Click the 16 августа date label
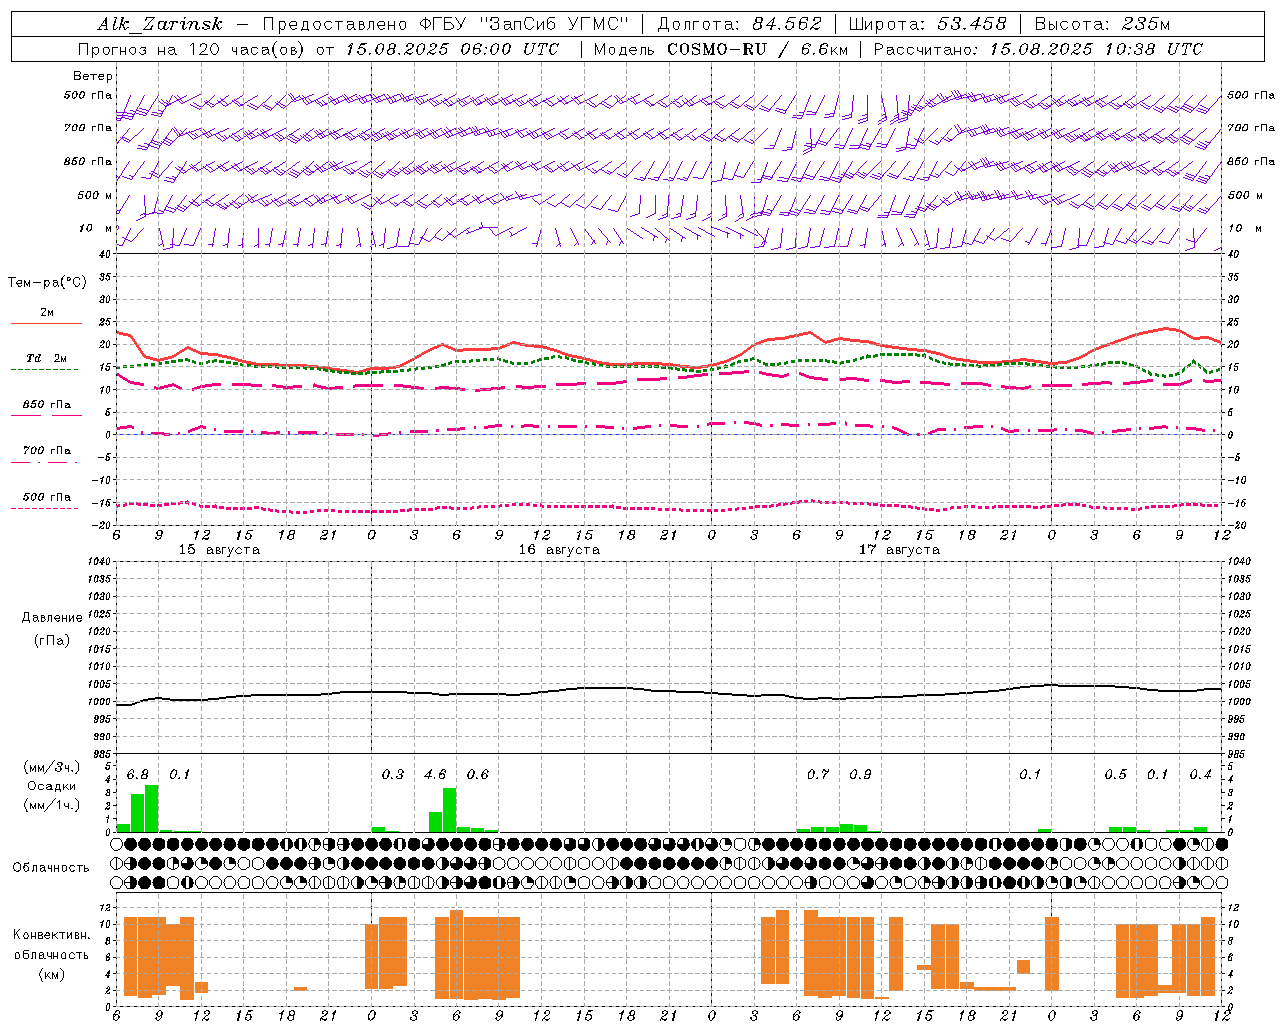The width and height of the screenshot is (1280, 1024). coord(559,550)
